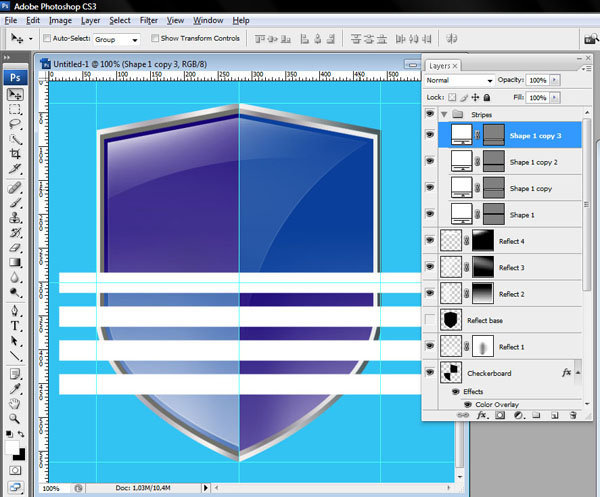Open the Window menu

[208, 20]
